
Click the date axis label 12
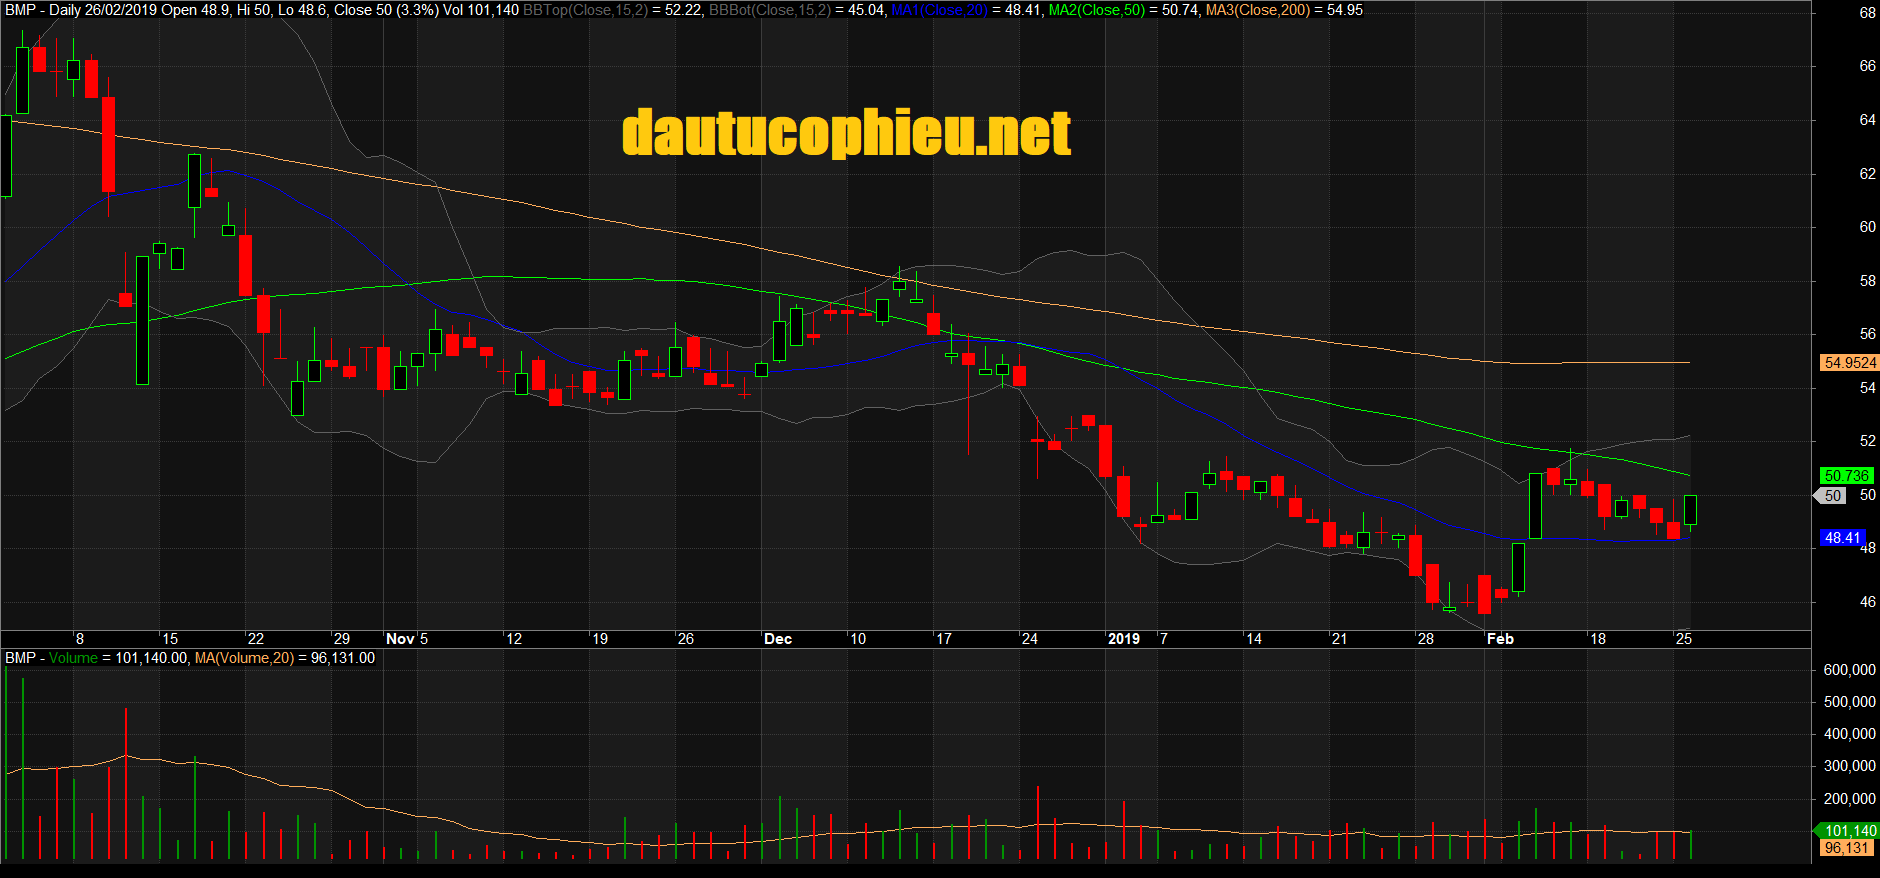(x=514, y=639)
